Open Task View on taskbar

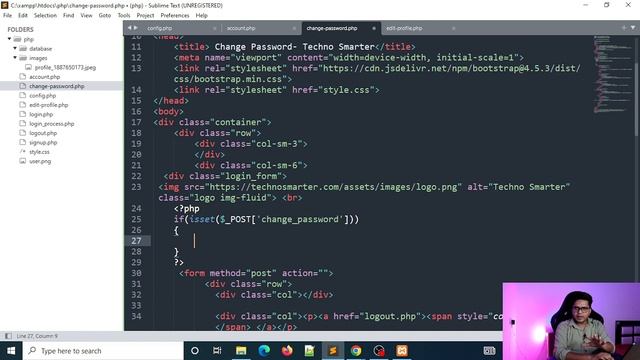tap(217, 351)
